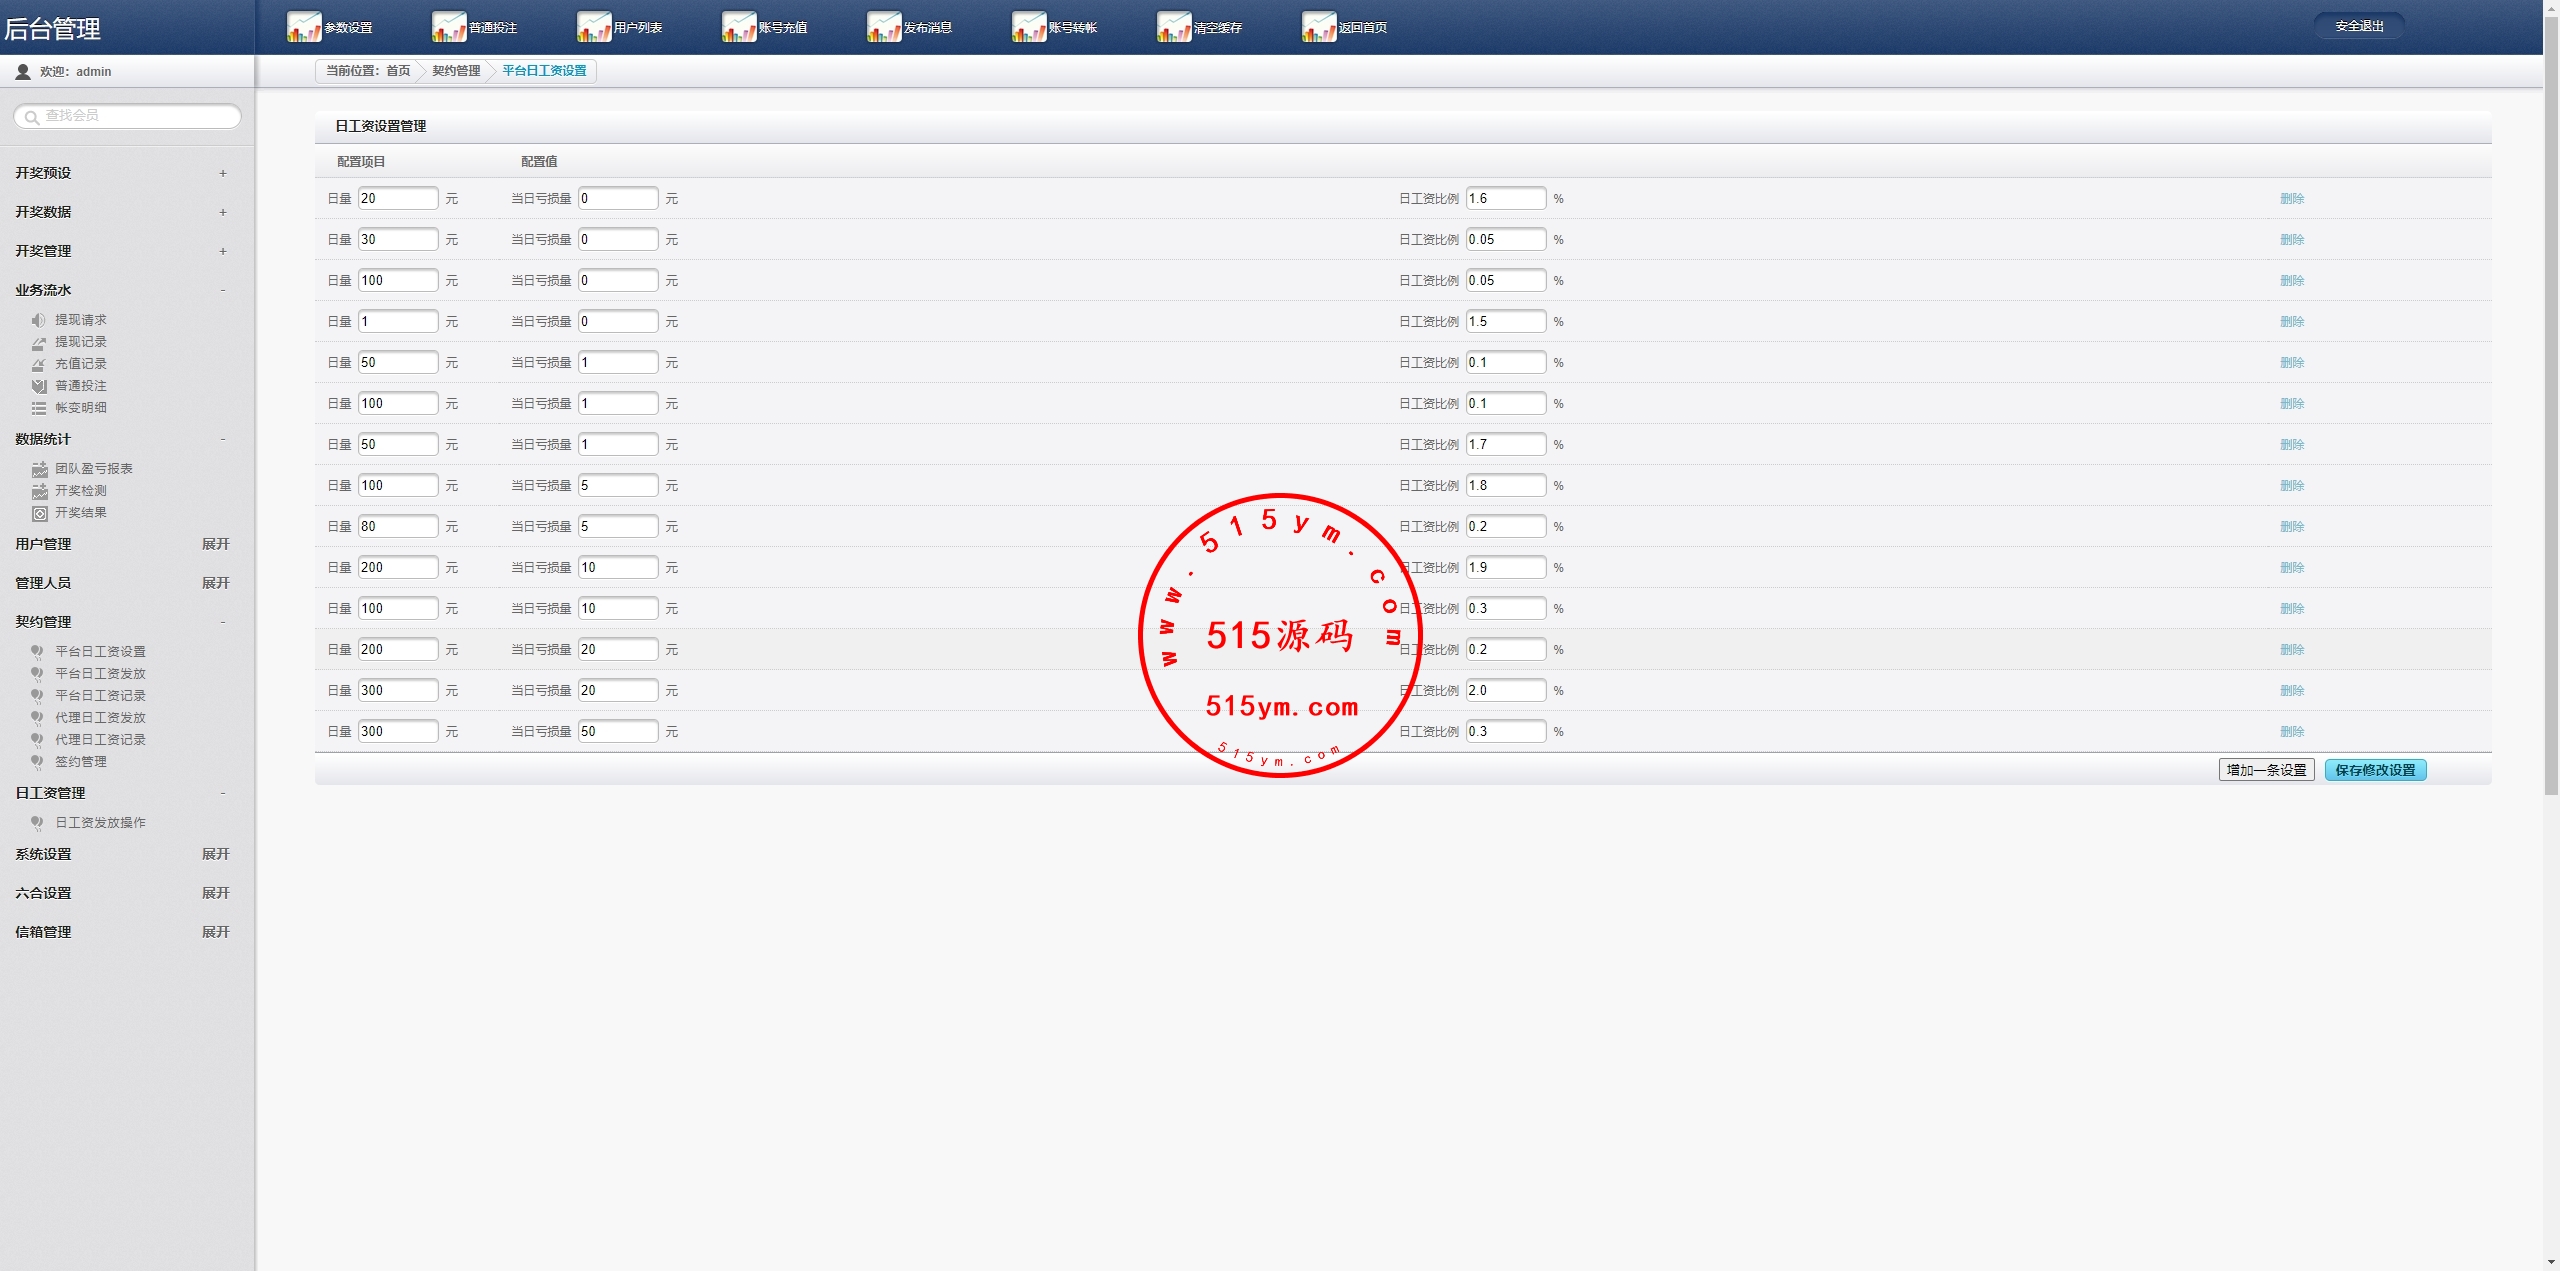Click the magnifier icon in the member search
This screenshot has width=2560, height=1271.
(x=32, y=117)
